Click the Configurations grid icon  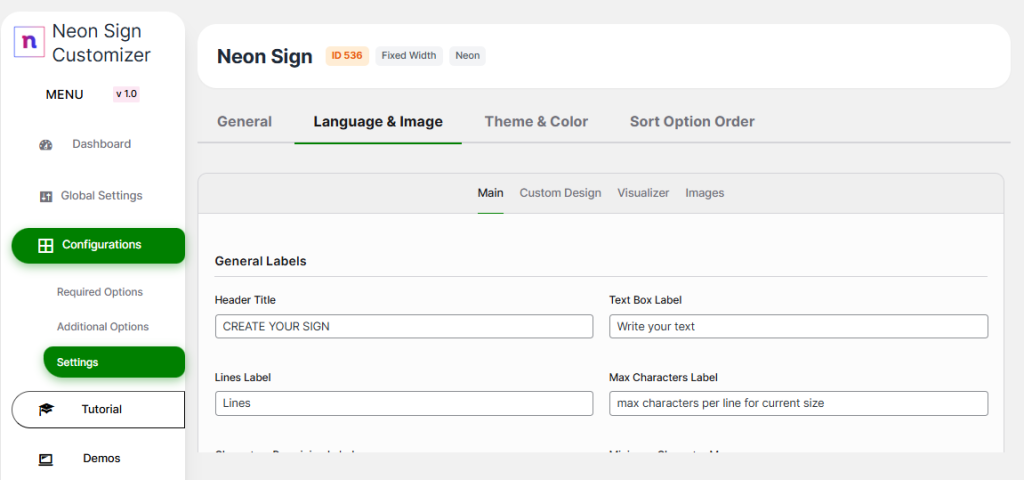[x=45, y=245]
